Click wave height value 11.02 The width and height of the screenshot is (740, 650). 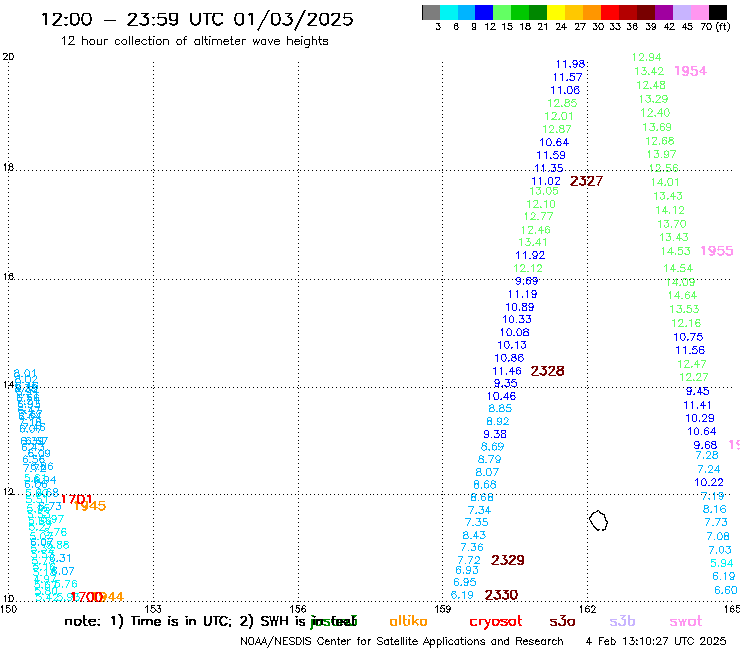546,181
